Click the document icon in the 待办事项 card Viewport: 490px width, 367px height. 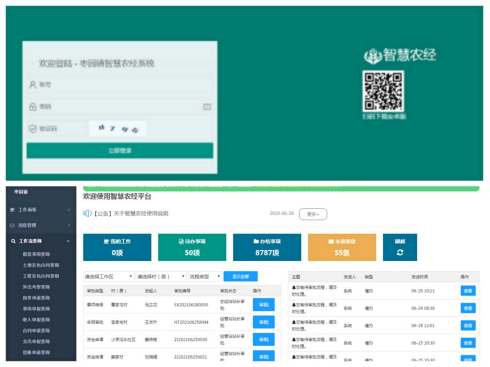181,241
